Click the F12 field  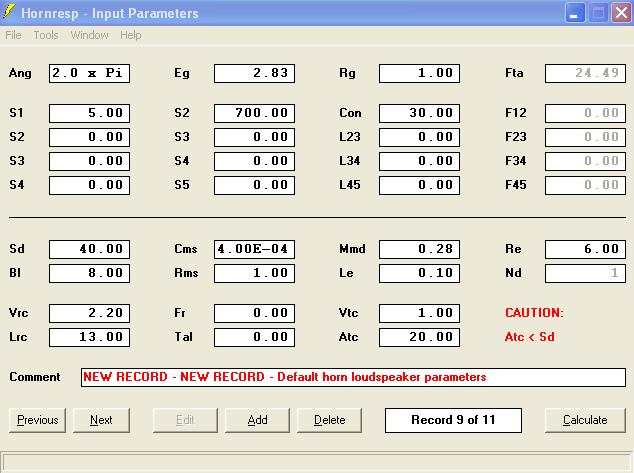(x=585, y=113)
